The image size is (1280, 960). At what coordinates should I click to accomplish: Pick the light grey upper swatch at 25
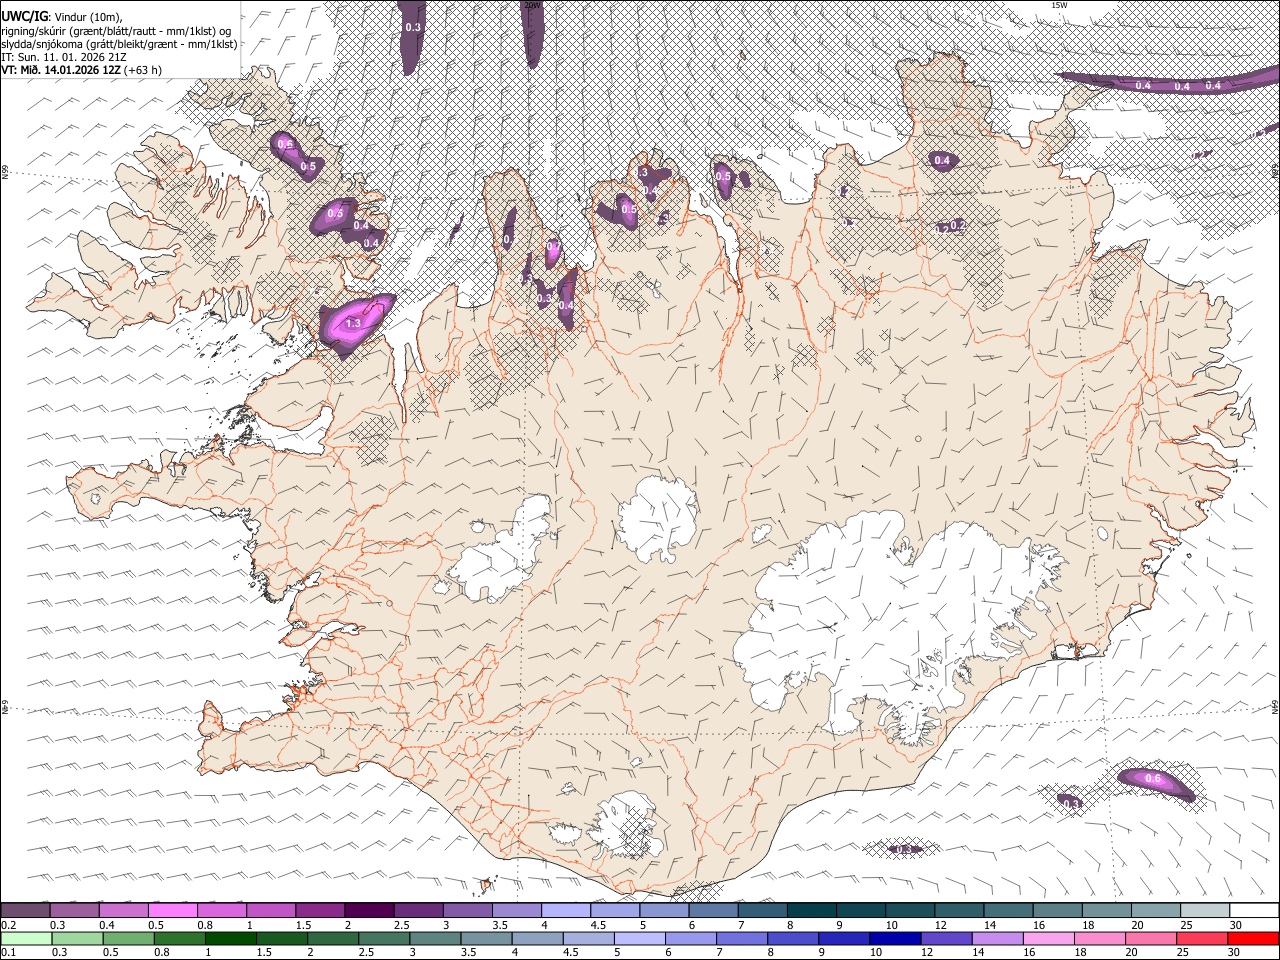pyautogui.click(x=1205, y=910)
